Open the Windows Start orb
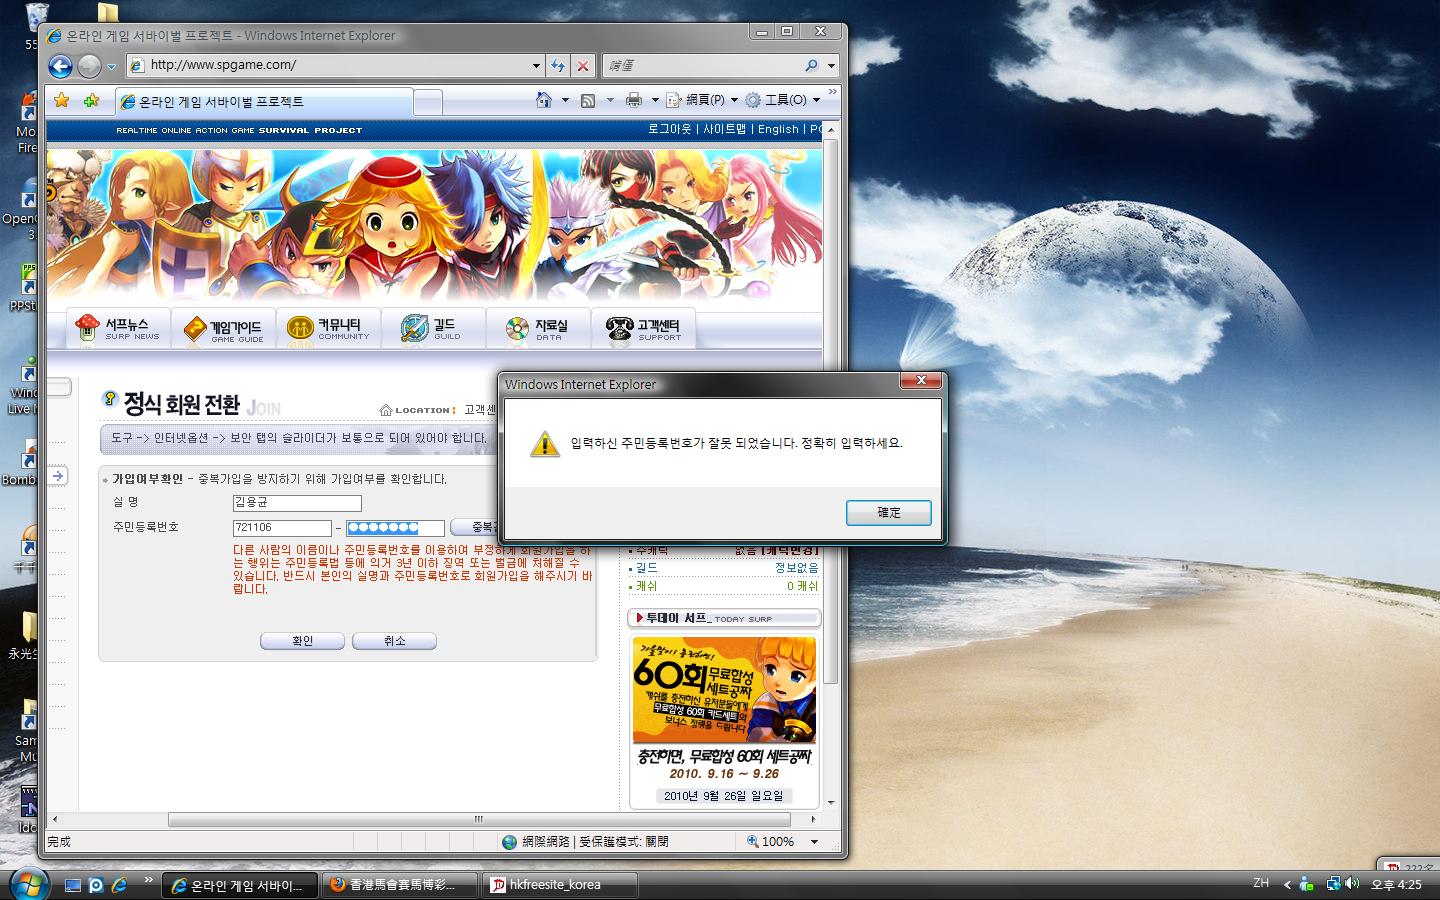The height and width of the screenshot is (900, 1440). [x=29, y=884]
